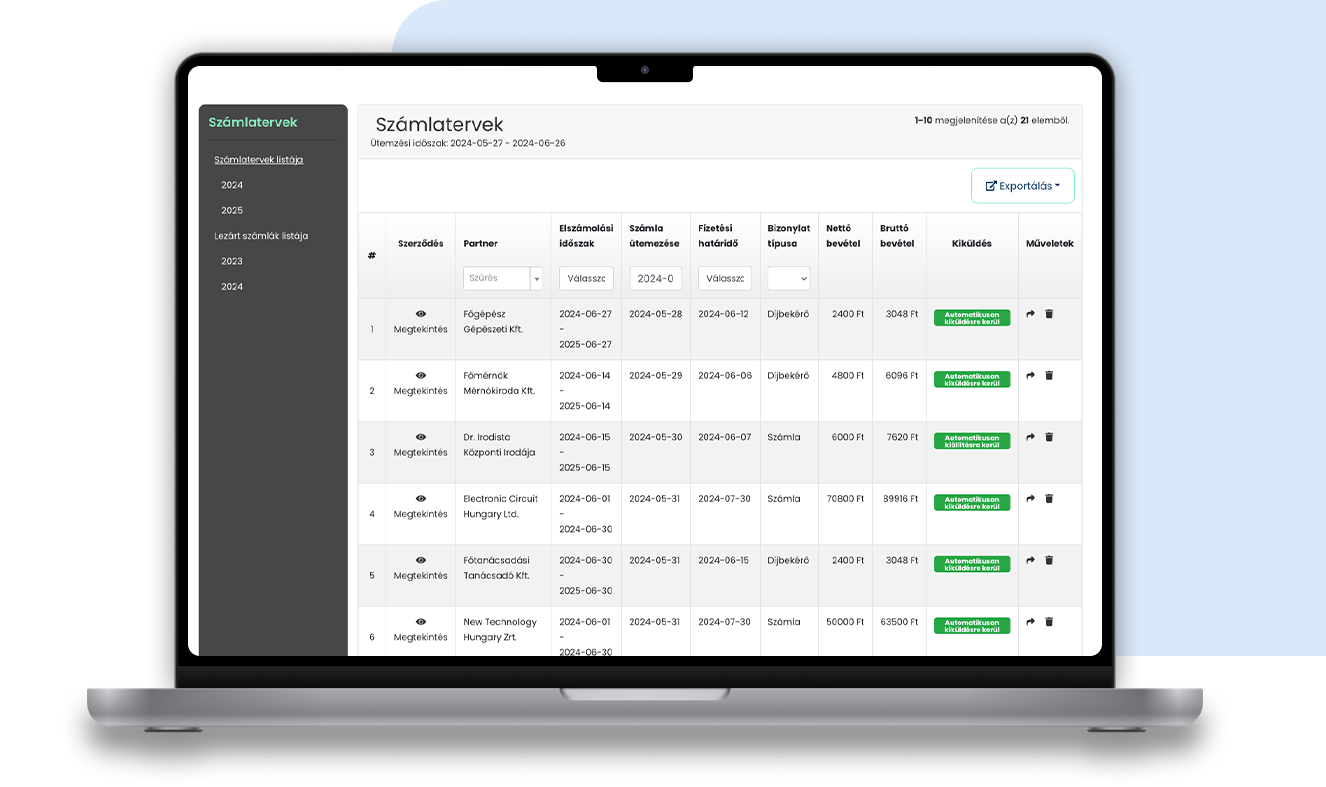1326x787 pixels.
Task: Click the forward arrow icon in row 1
Action: [x=1031, y=314]
